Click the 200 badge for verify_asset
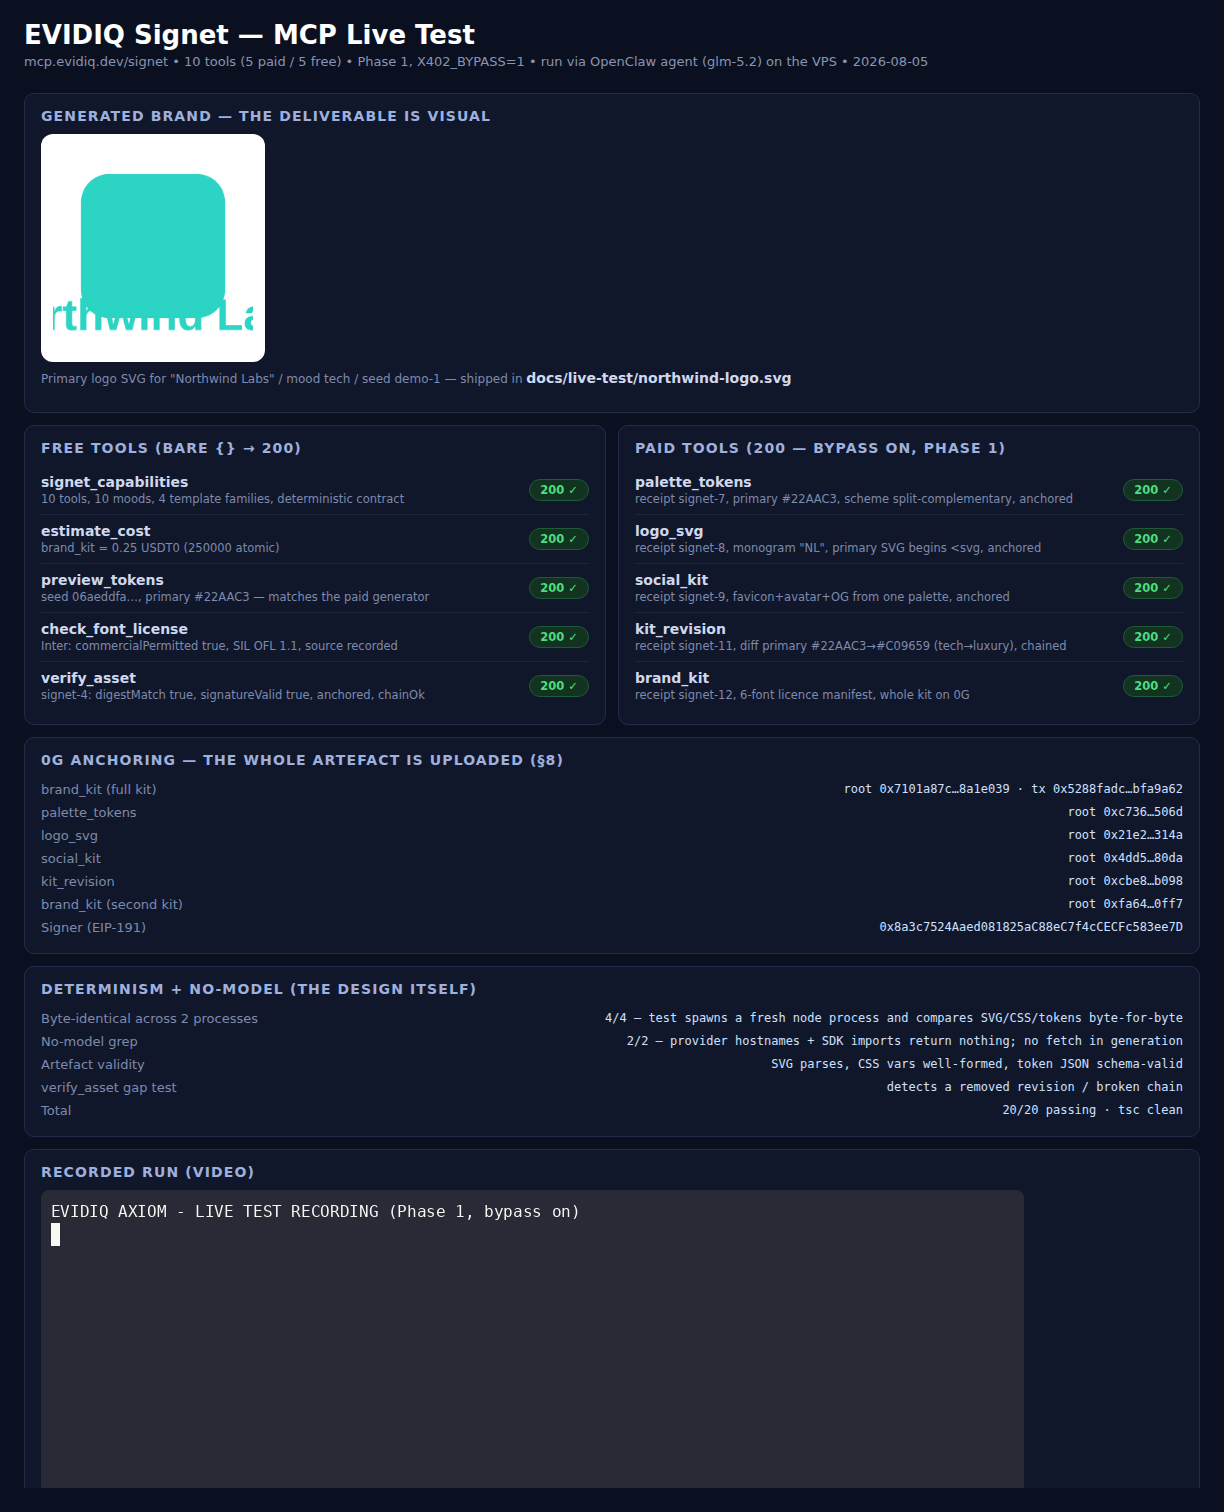1224x1512 pixels. coord(559,686)
